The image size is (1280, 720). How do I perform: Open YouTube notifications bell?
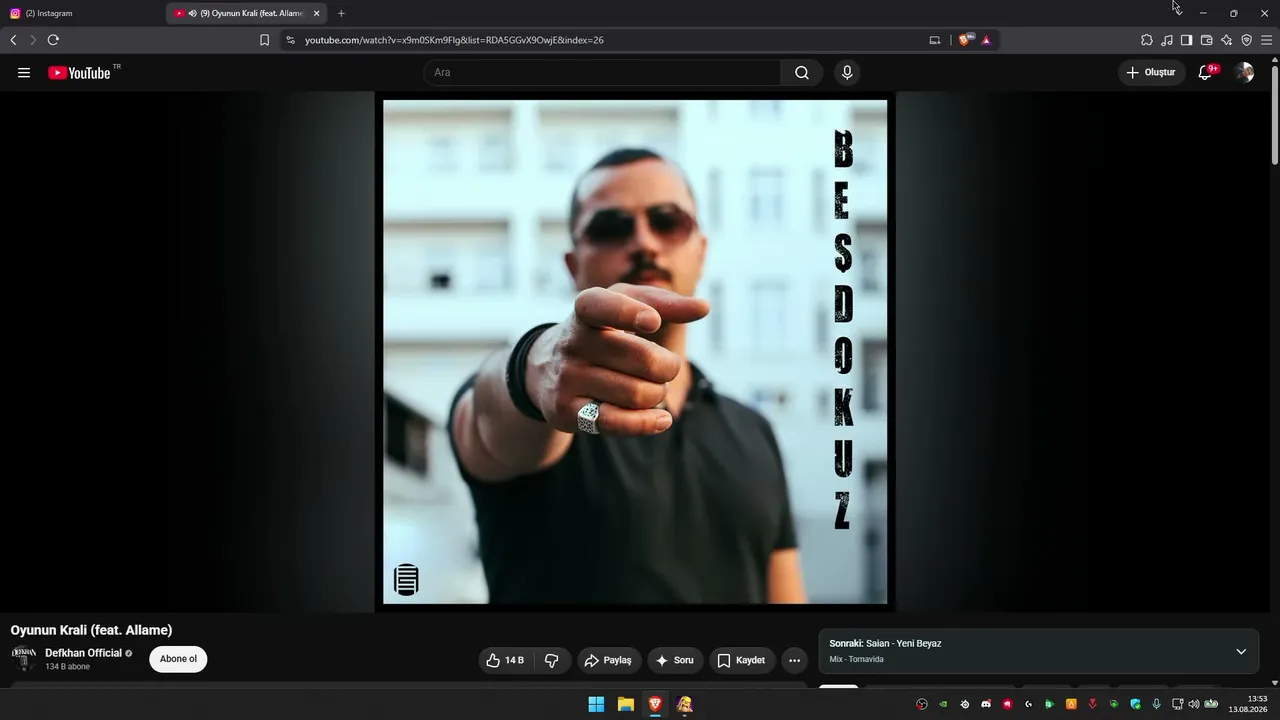1206,72
